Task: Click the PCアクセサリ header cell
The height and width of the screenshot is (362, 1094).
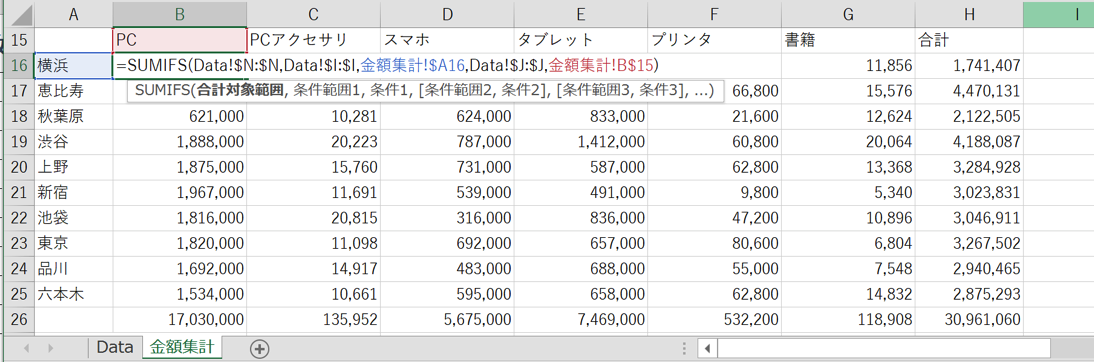Action: coord(313,40)
